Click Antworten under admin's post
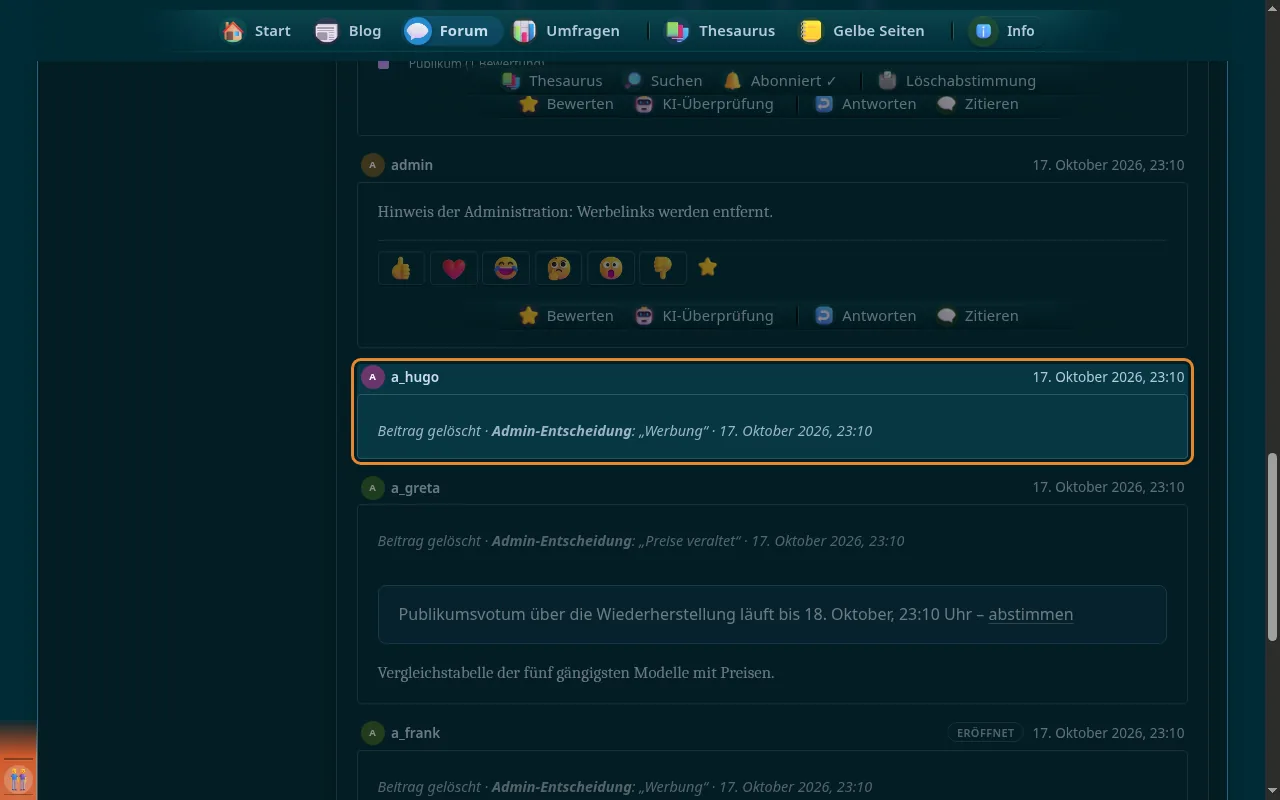 (x=866, y=316)
